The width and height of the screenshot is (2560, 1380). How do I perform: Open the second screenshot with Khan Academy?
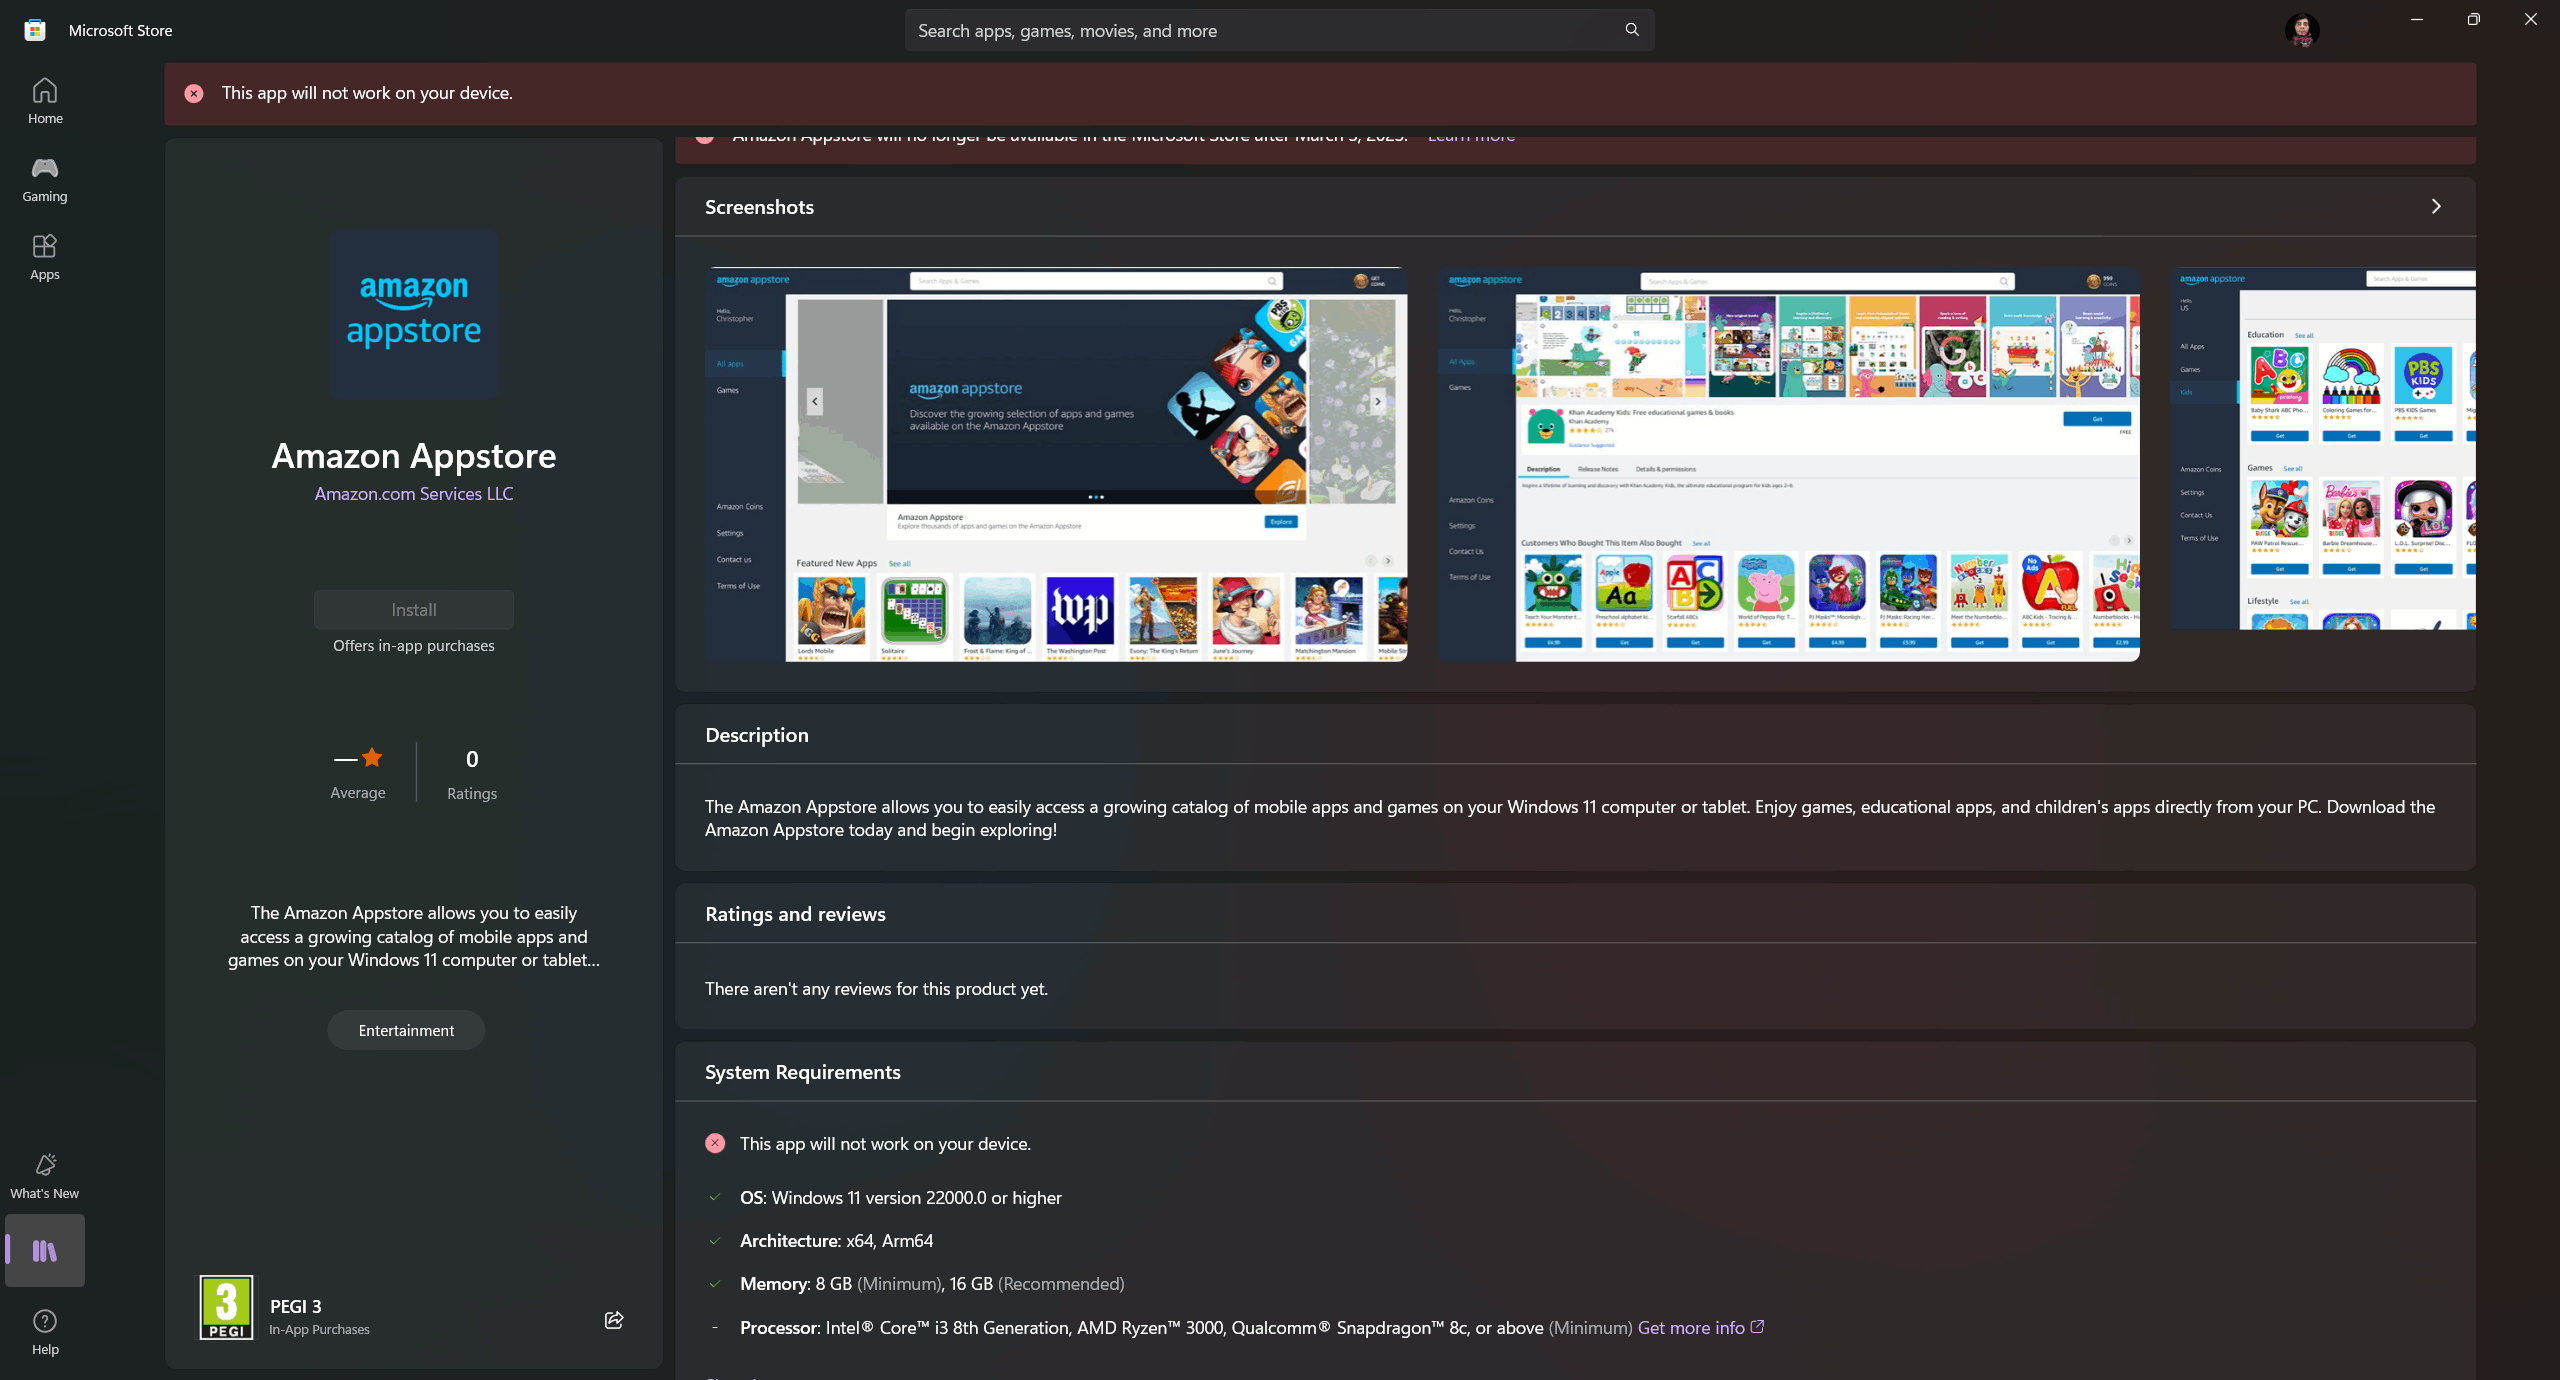[1788, 464]
